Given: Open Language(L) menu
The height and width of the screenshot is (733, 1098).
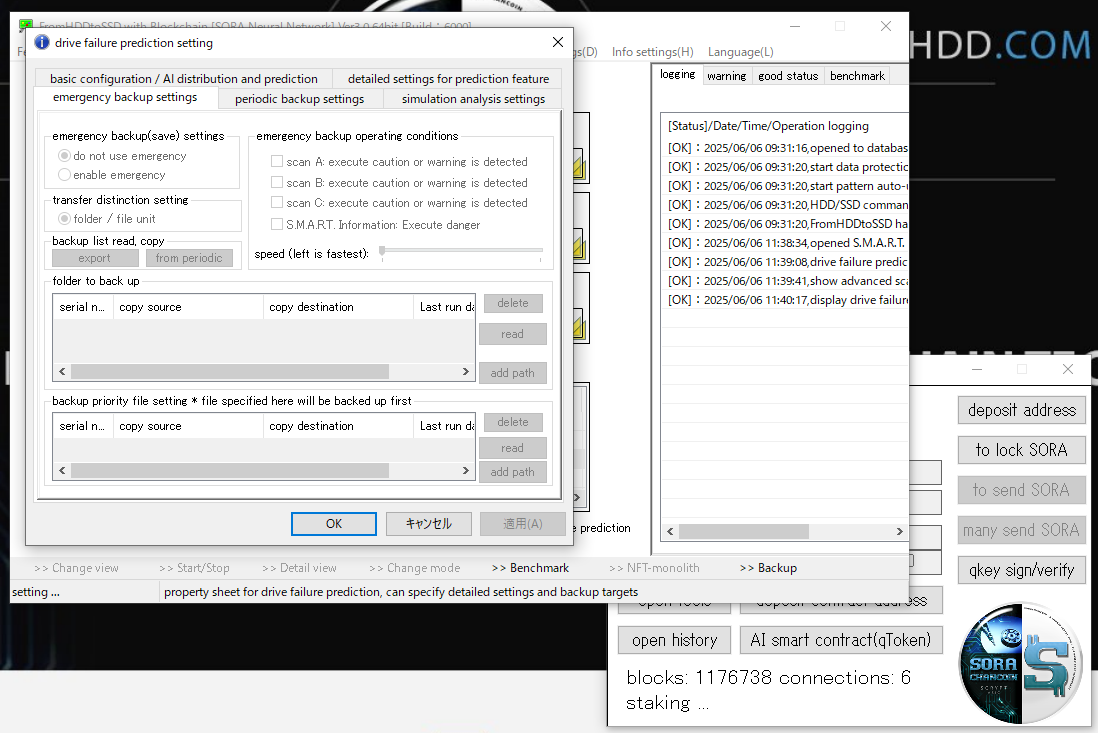Looking at the screenshot, I should pyautogui.click(x=741, y=52).
